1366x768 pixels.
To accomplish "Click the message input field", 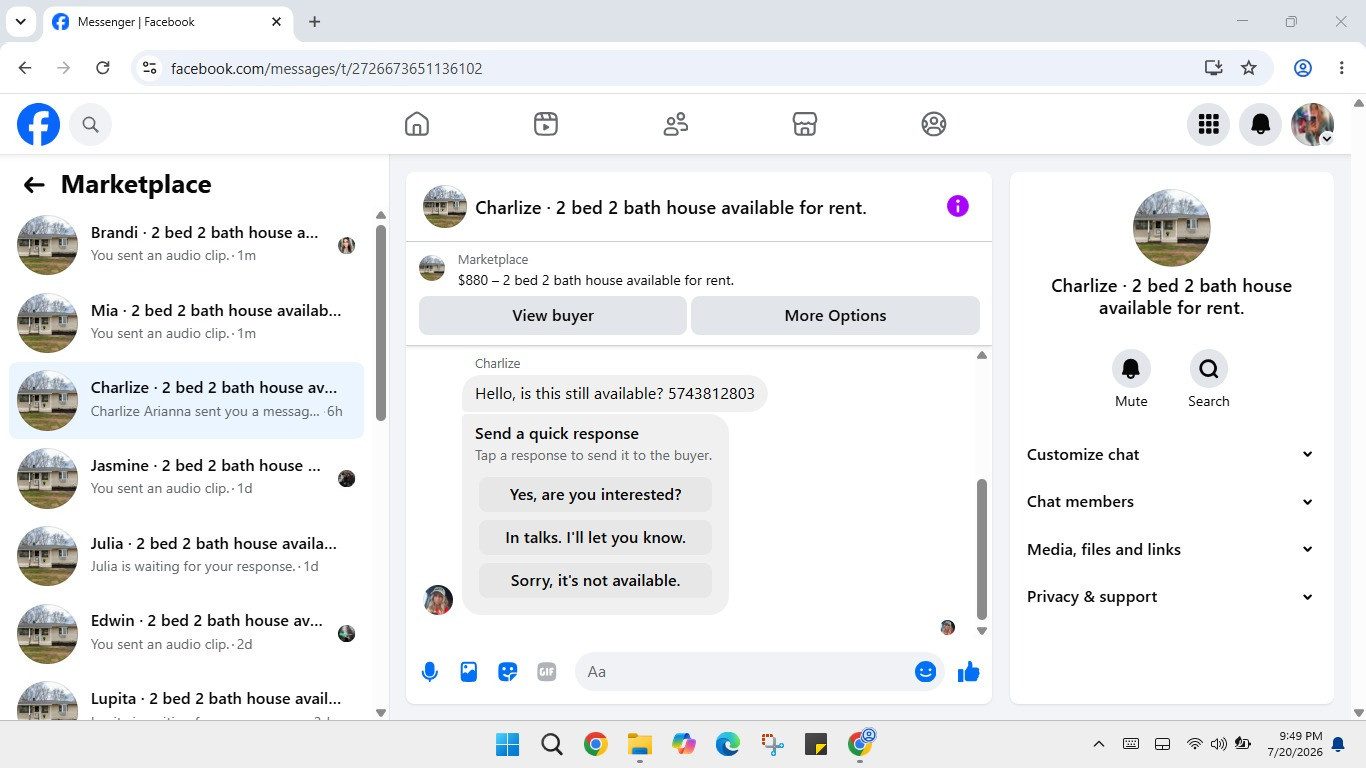I will (x=745, y=672).
